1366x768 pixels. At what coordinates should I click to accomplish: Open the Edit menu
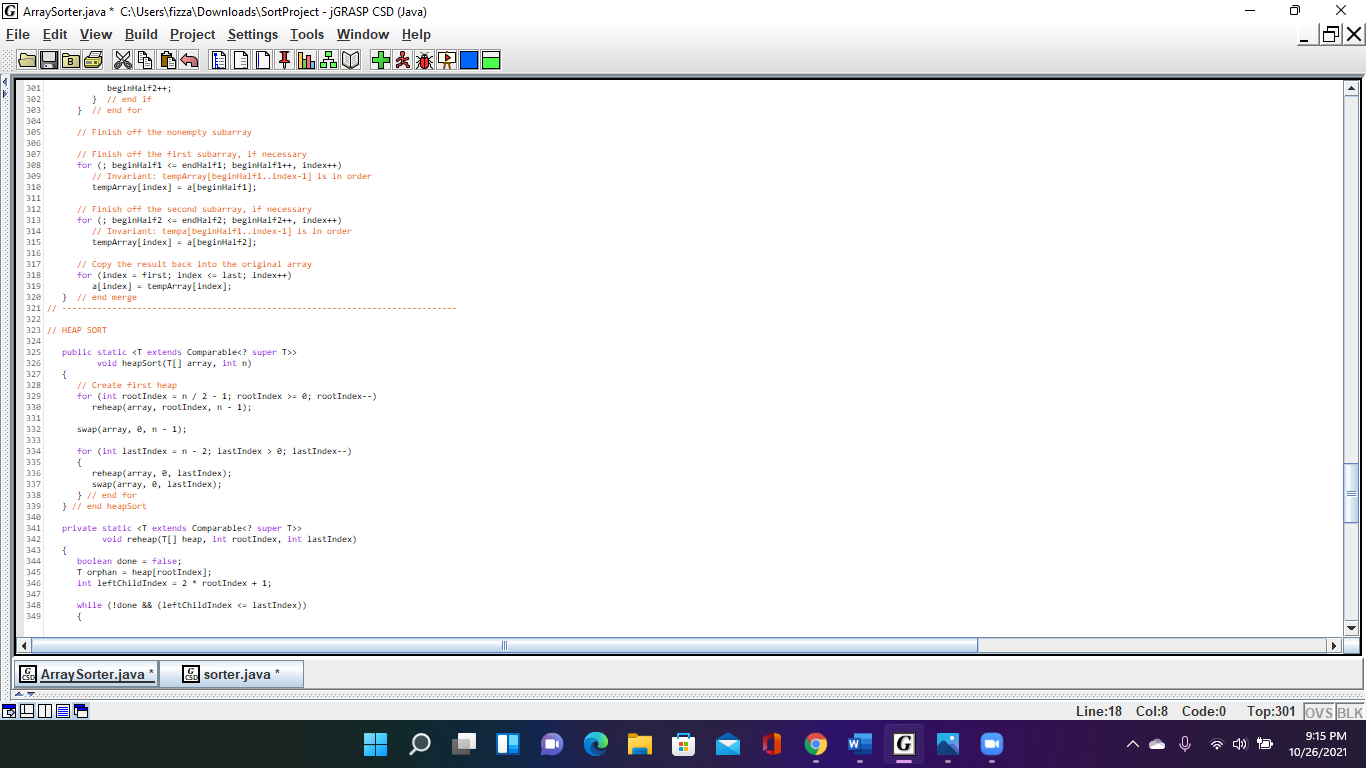click(55, 34)
